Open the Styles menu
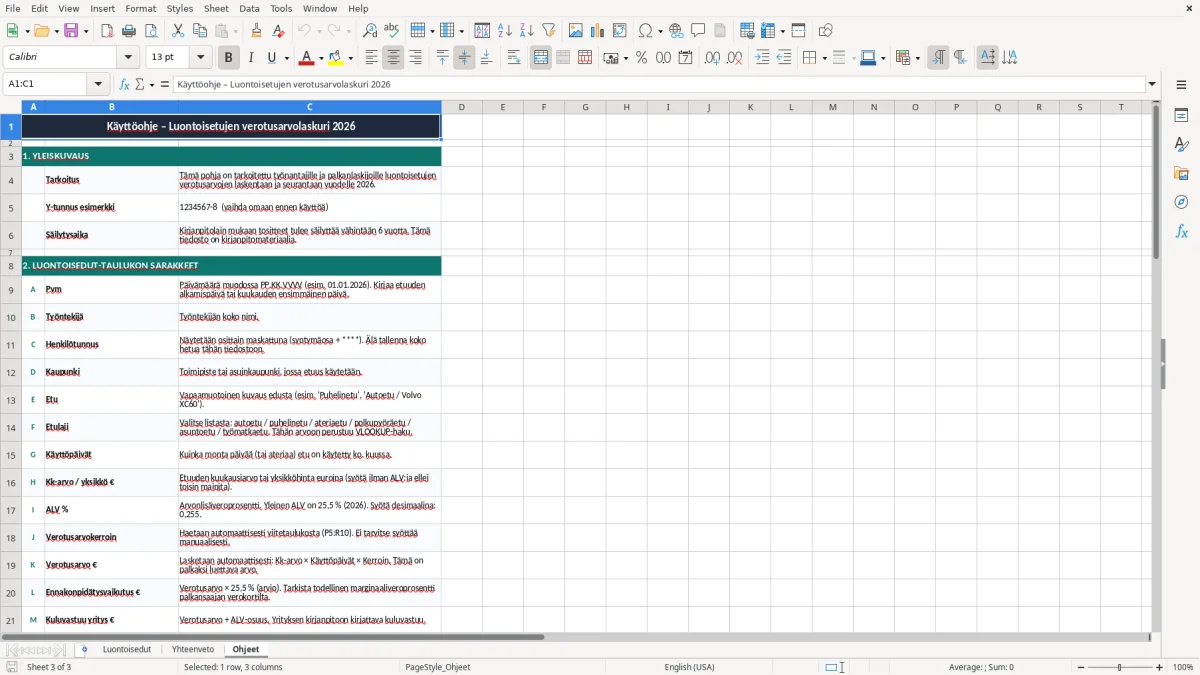The image size is (1200, 675). click(x=180, y=8)
